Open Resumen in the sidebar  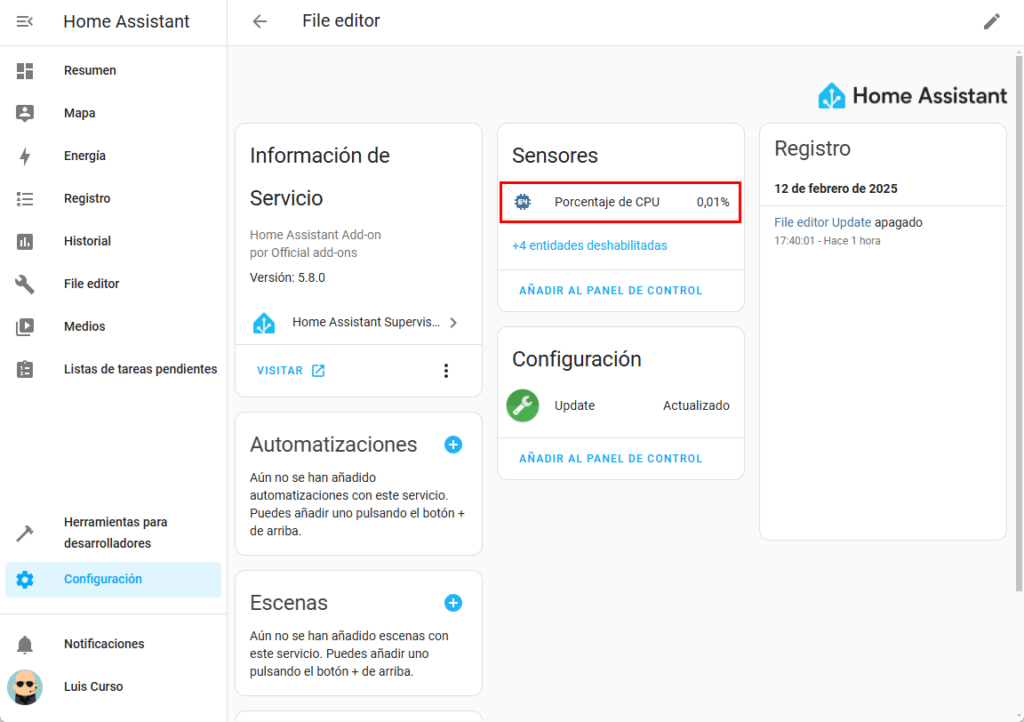click(90, 71)
